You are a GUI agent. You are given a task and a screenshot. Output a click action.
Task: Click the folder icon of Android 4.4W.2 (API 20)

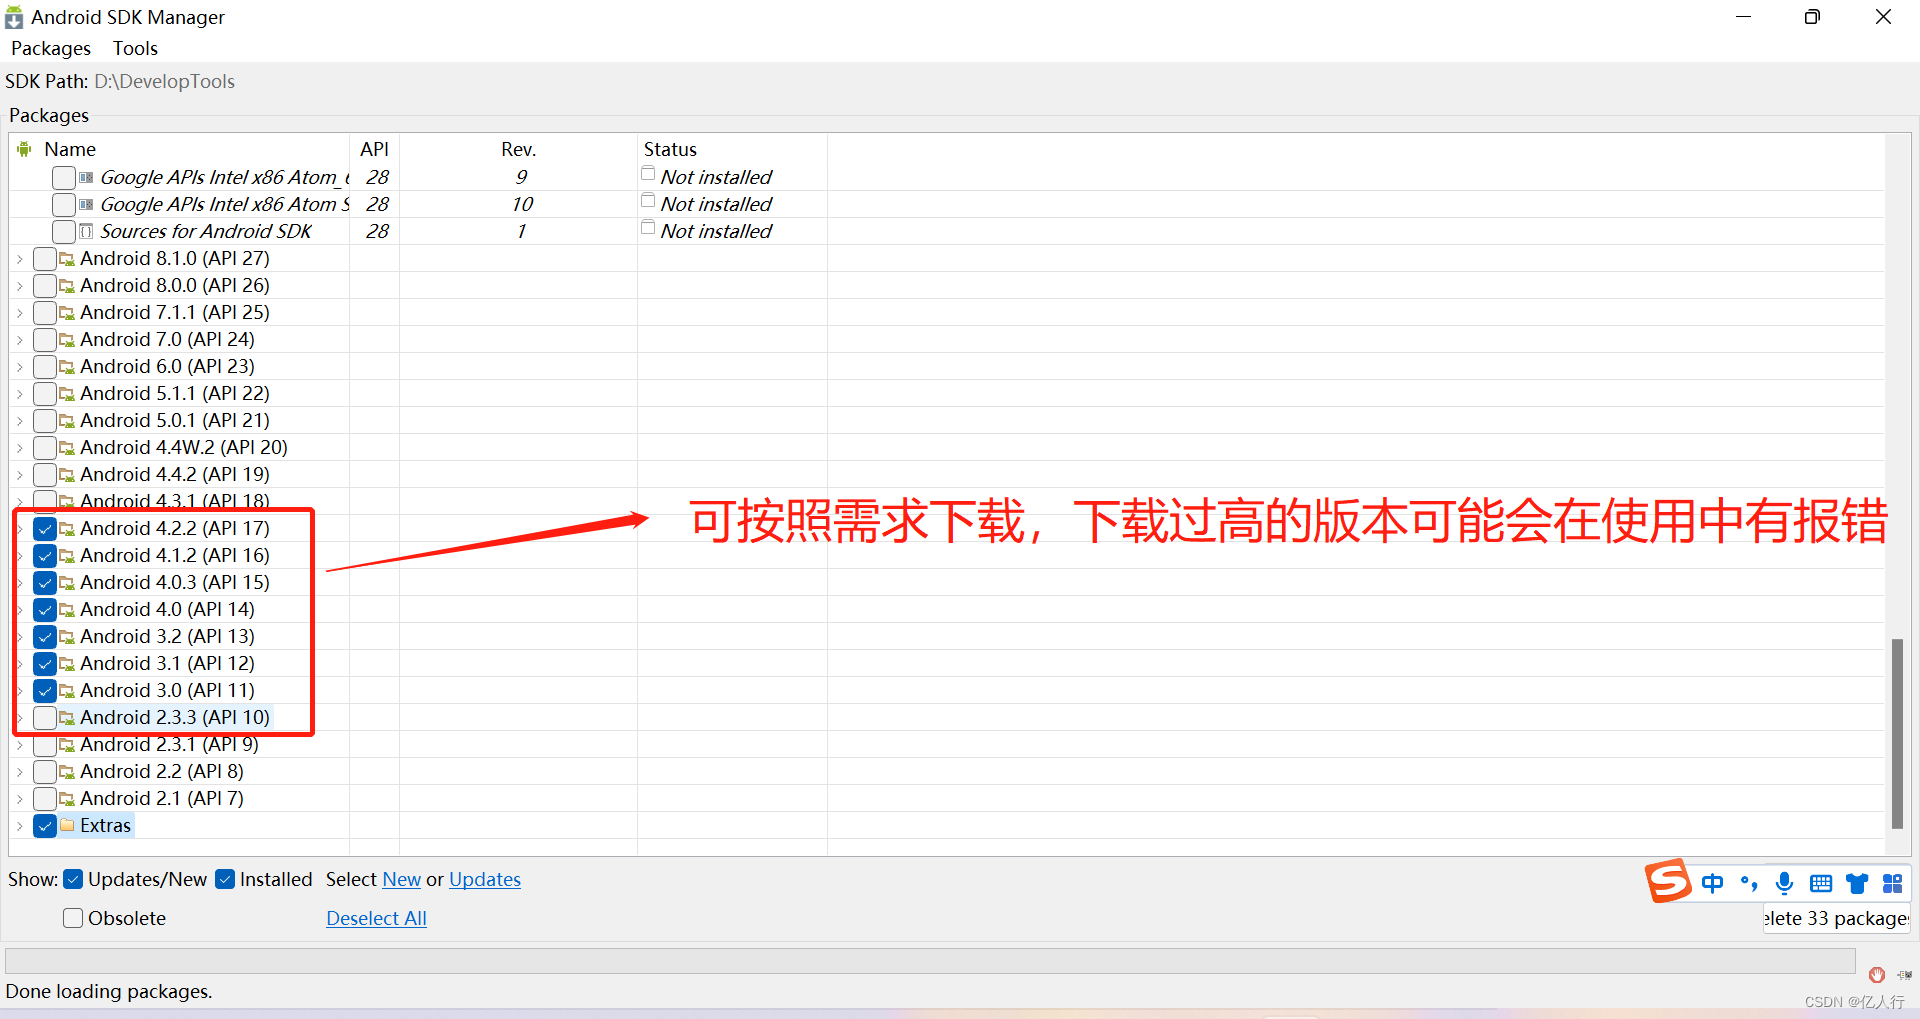[67, 448]
